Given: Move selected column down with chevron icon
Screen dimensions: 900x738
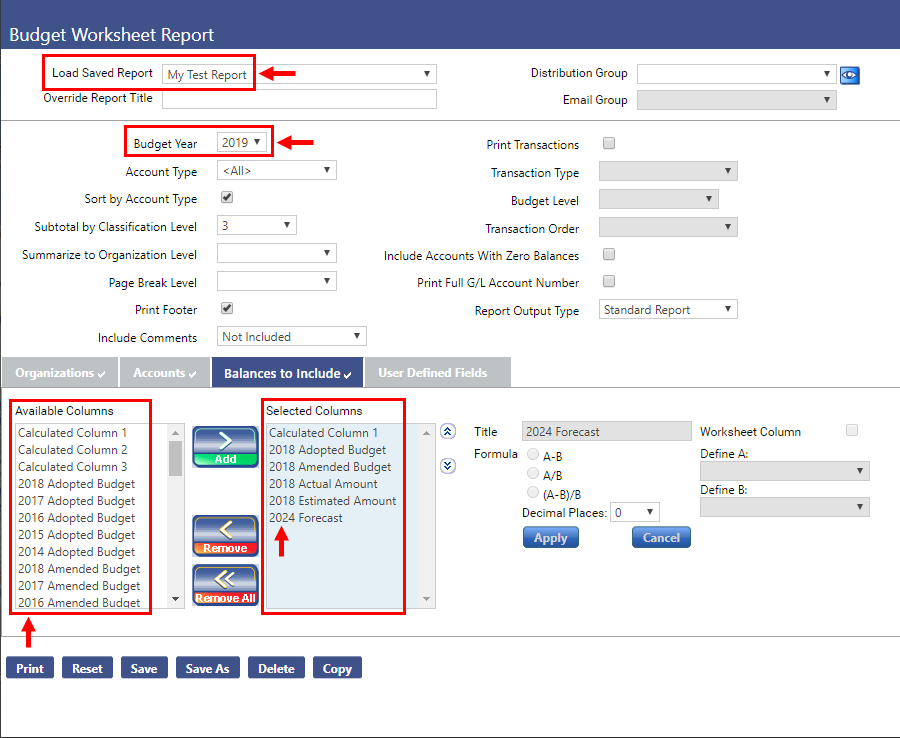Looking at the screenshot, I should 448,464.
